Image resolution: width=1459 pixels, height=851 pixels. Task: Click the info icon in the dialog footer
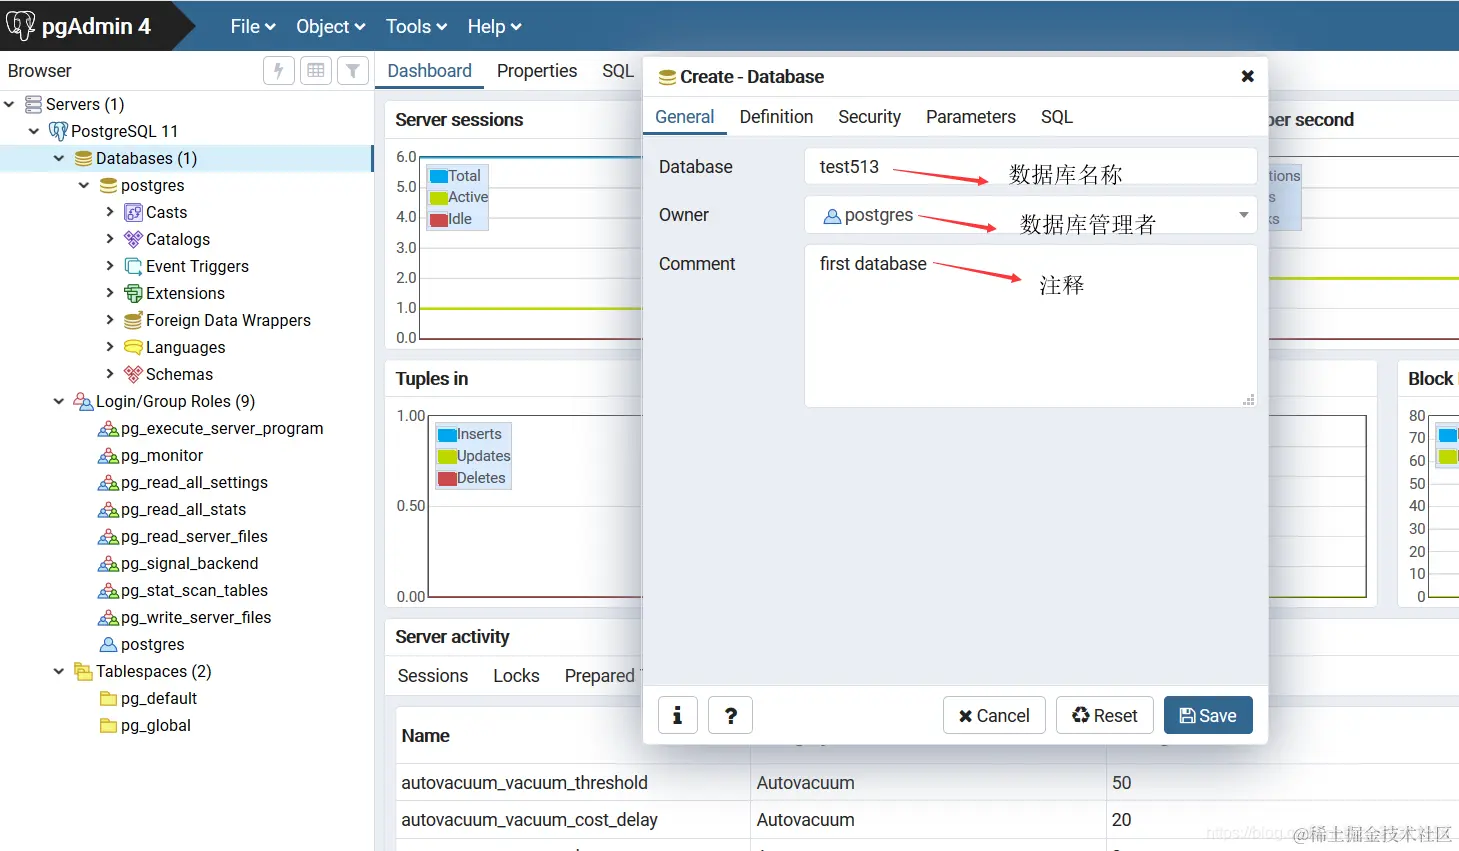pyautogui.click(x=677, y=715)
